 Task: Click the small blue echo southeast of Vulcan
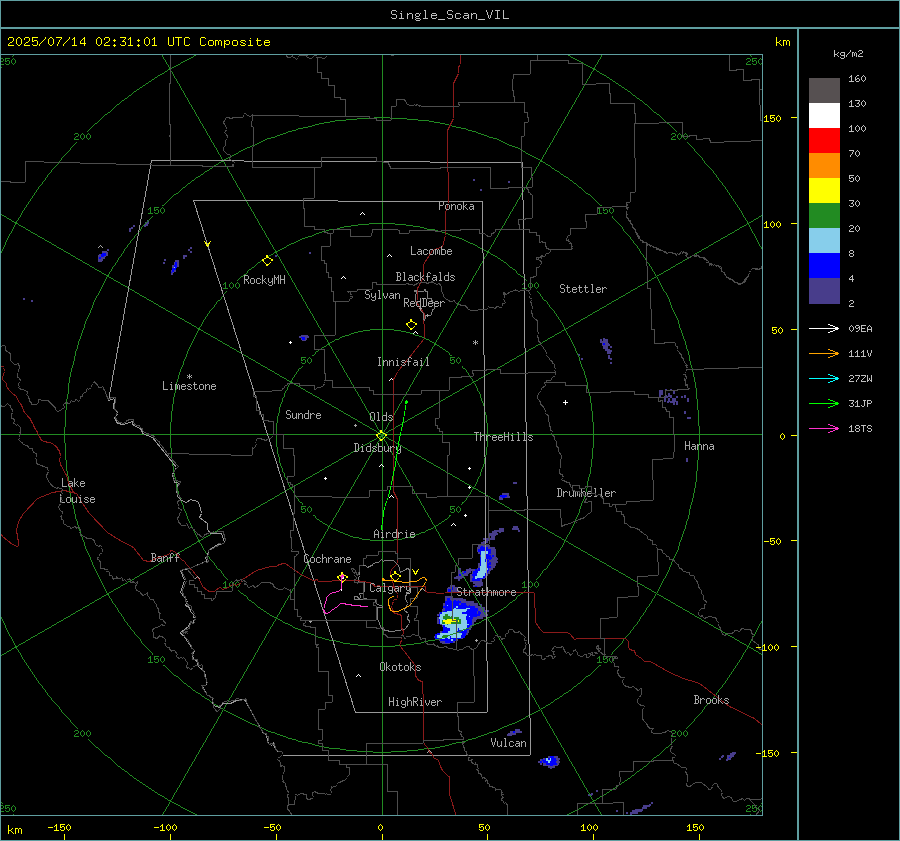coord(549,761)
